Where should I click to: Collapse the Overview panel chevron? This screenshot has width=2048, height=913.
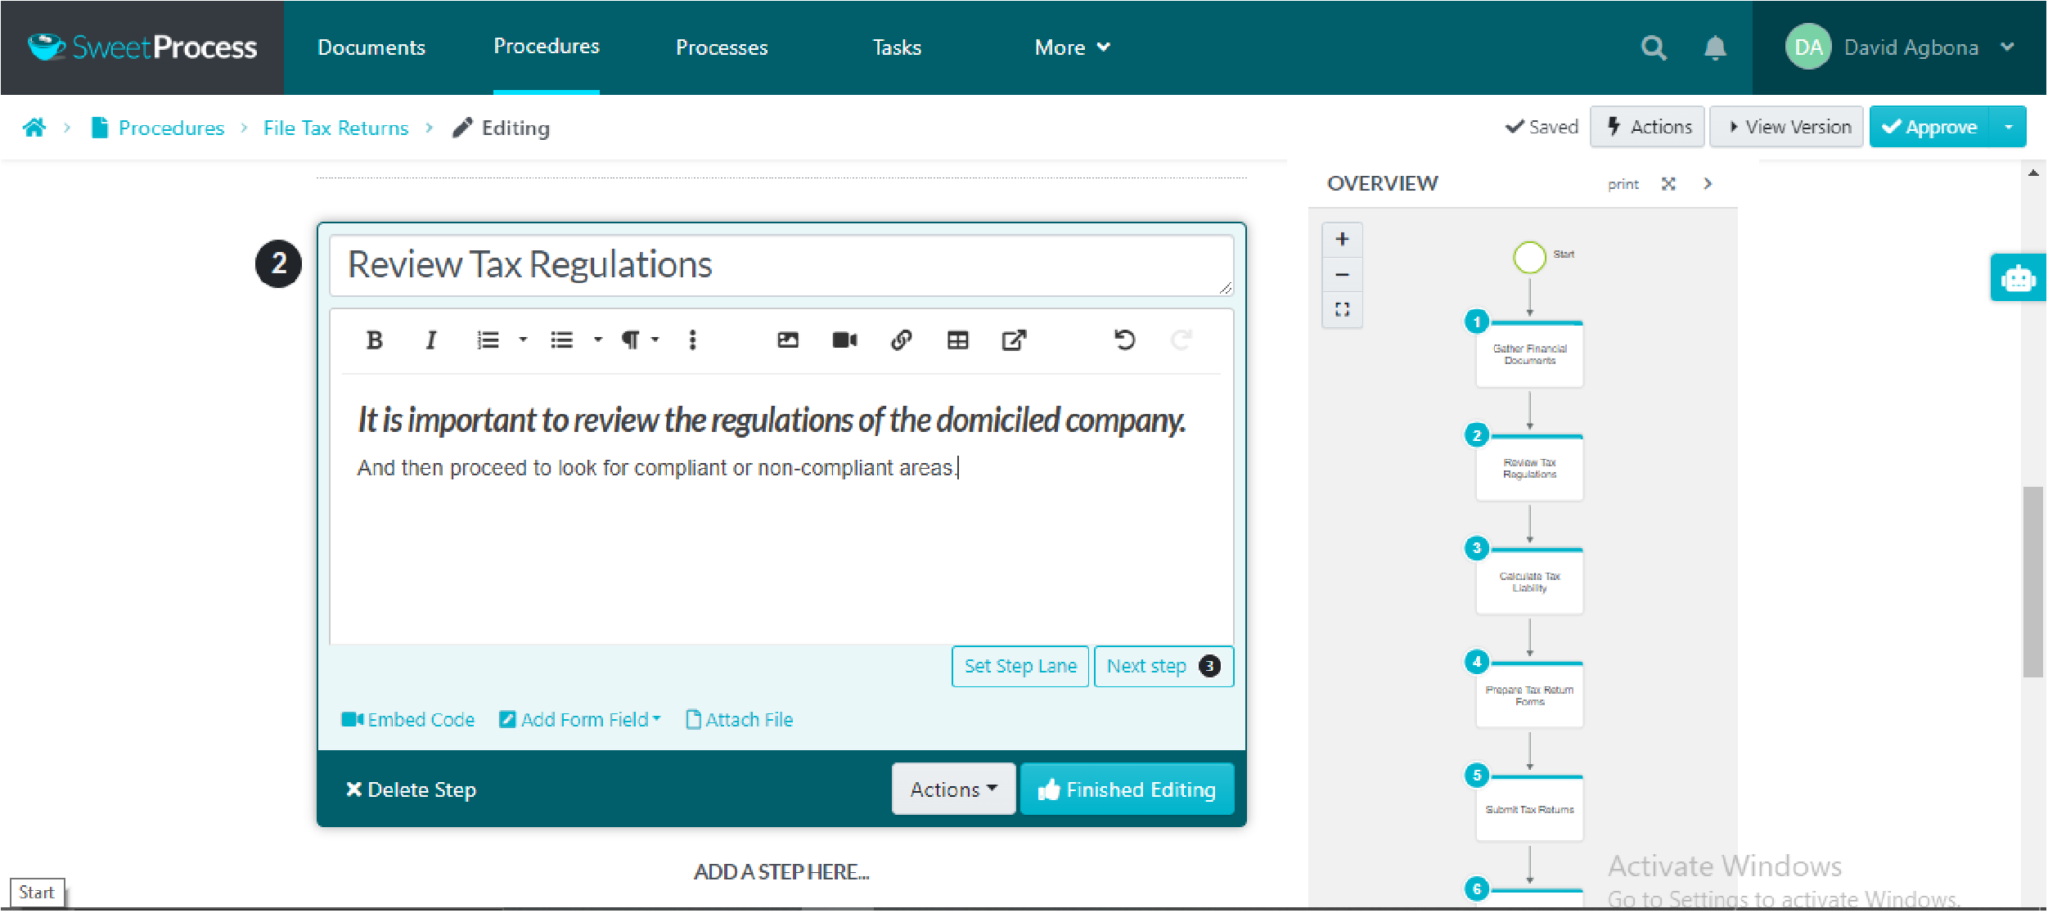[x=1708, y=184]
